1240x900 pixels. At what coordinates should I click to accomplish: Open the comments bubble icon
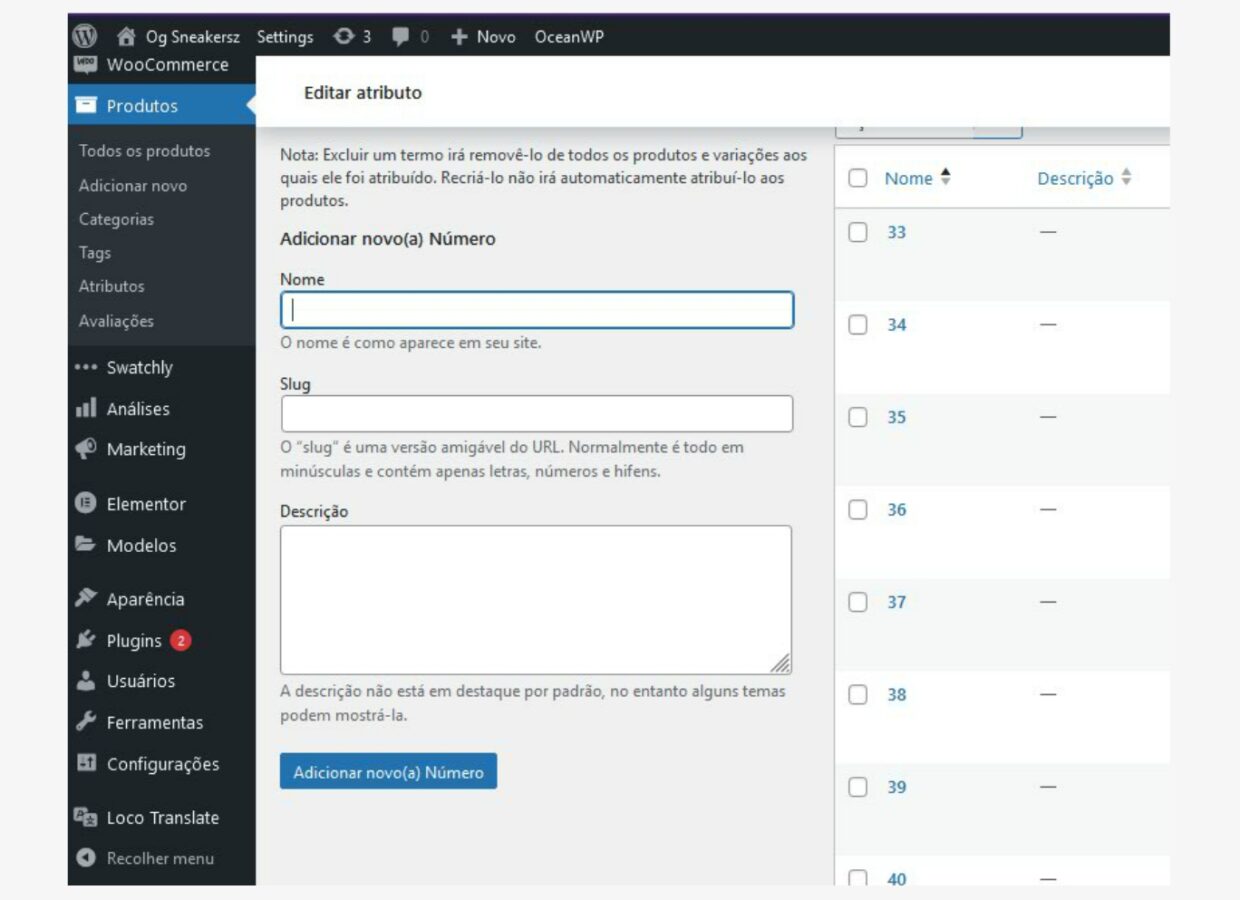tap(401, 37)
